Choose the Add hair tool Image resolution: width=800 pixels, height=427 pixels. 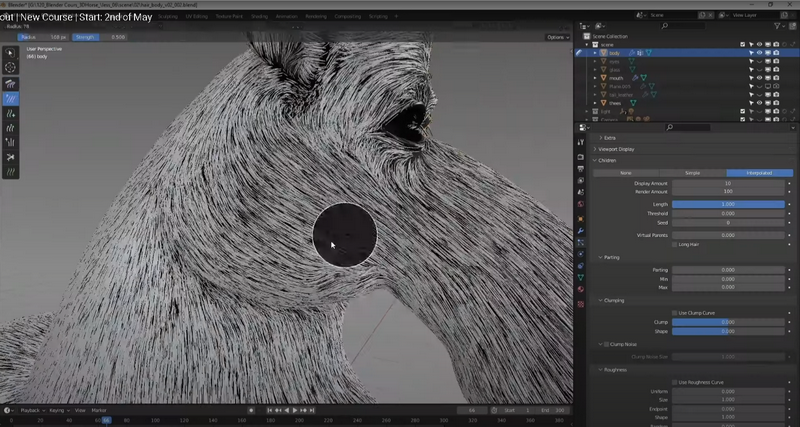(x=10, y=113)
